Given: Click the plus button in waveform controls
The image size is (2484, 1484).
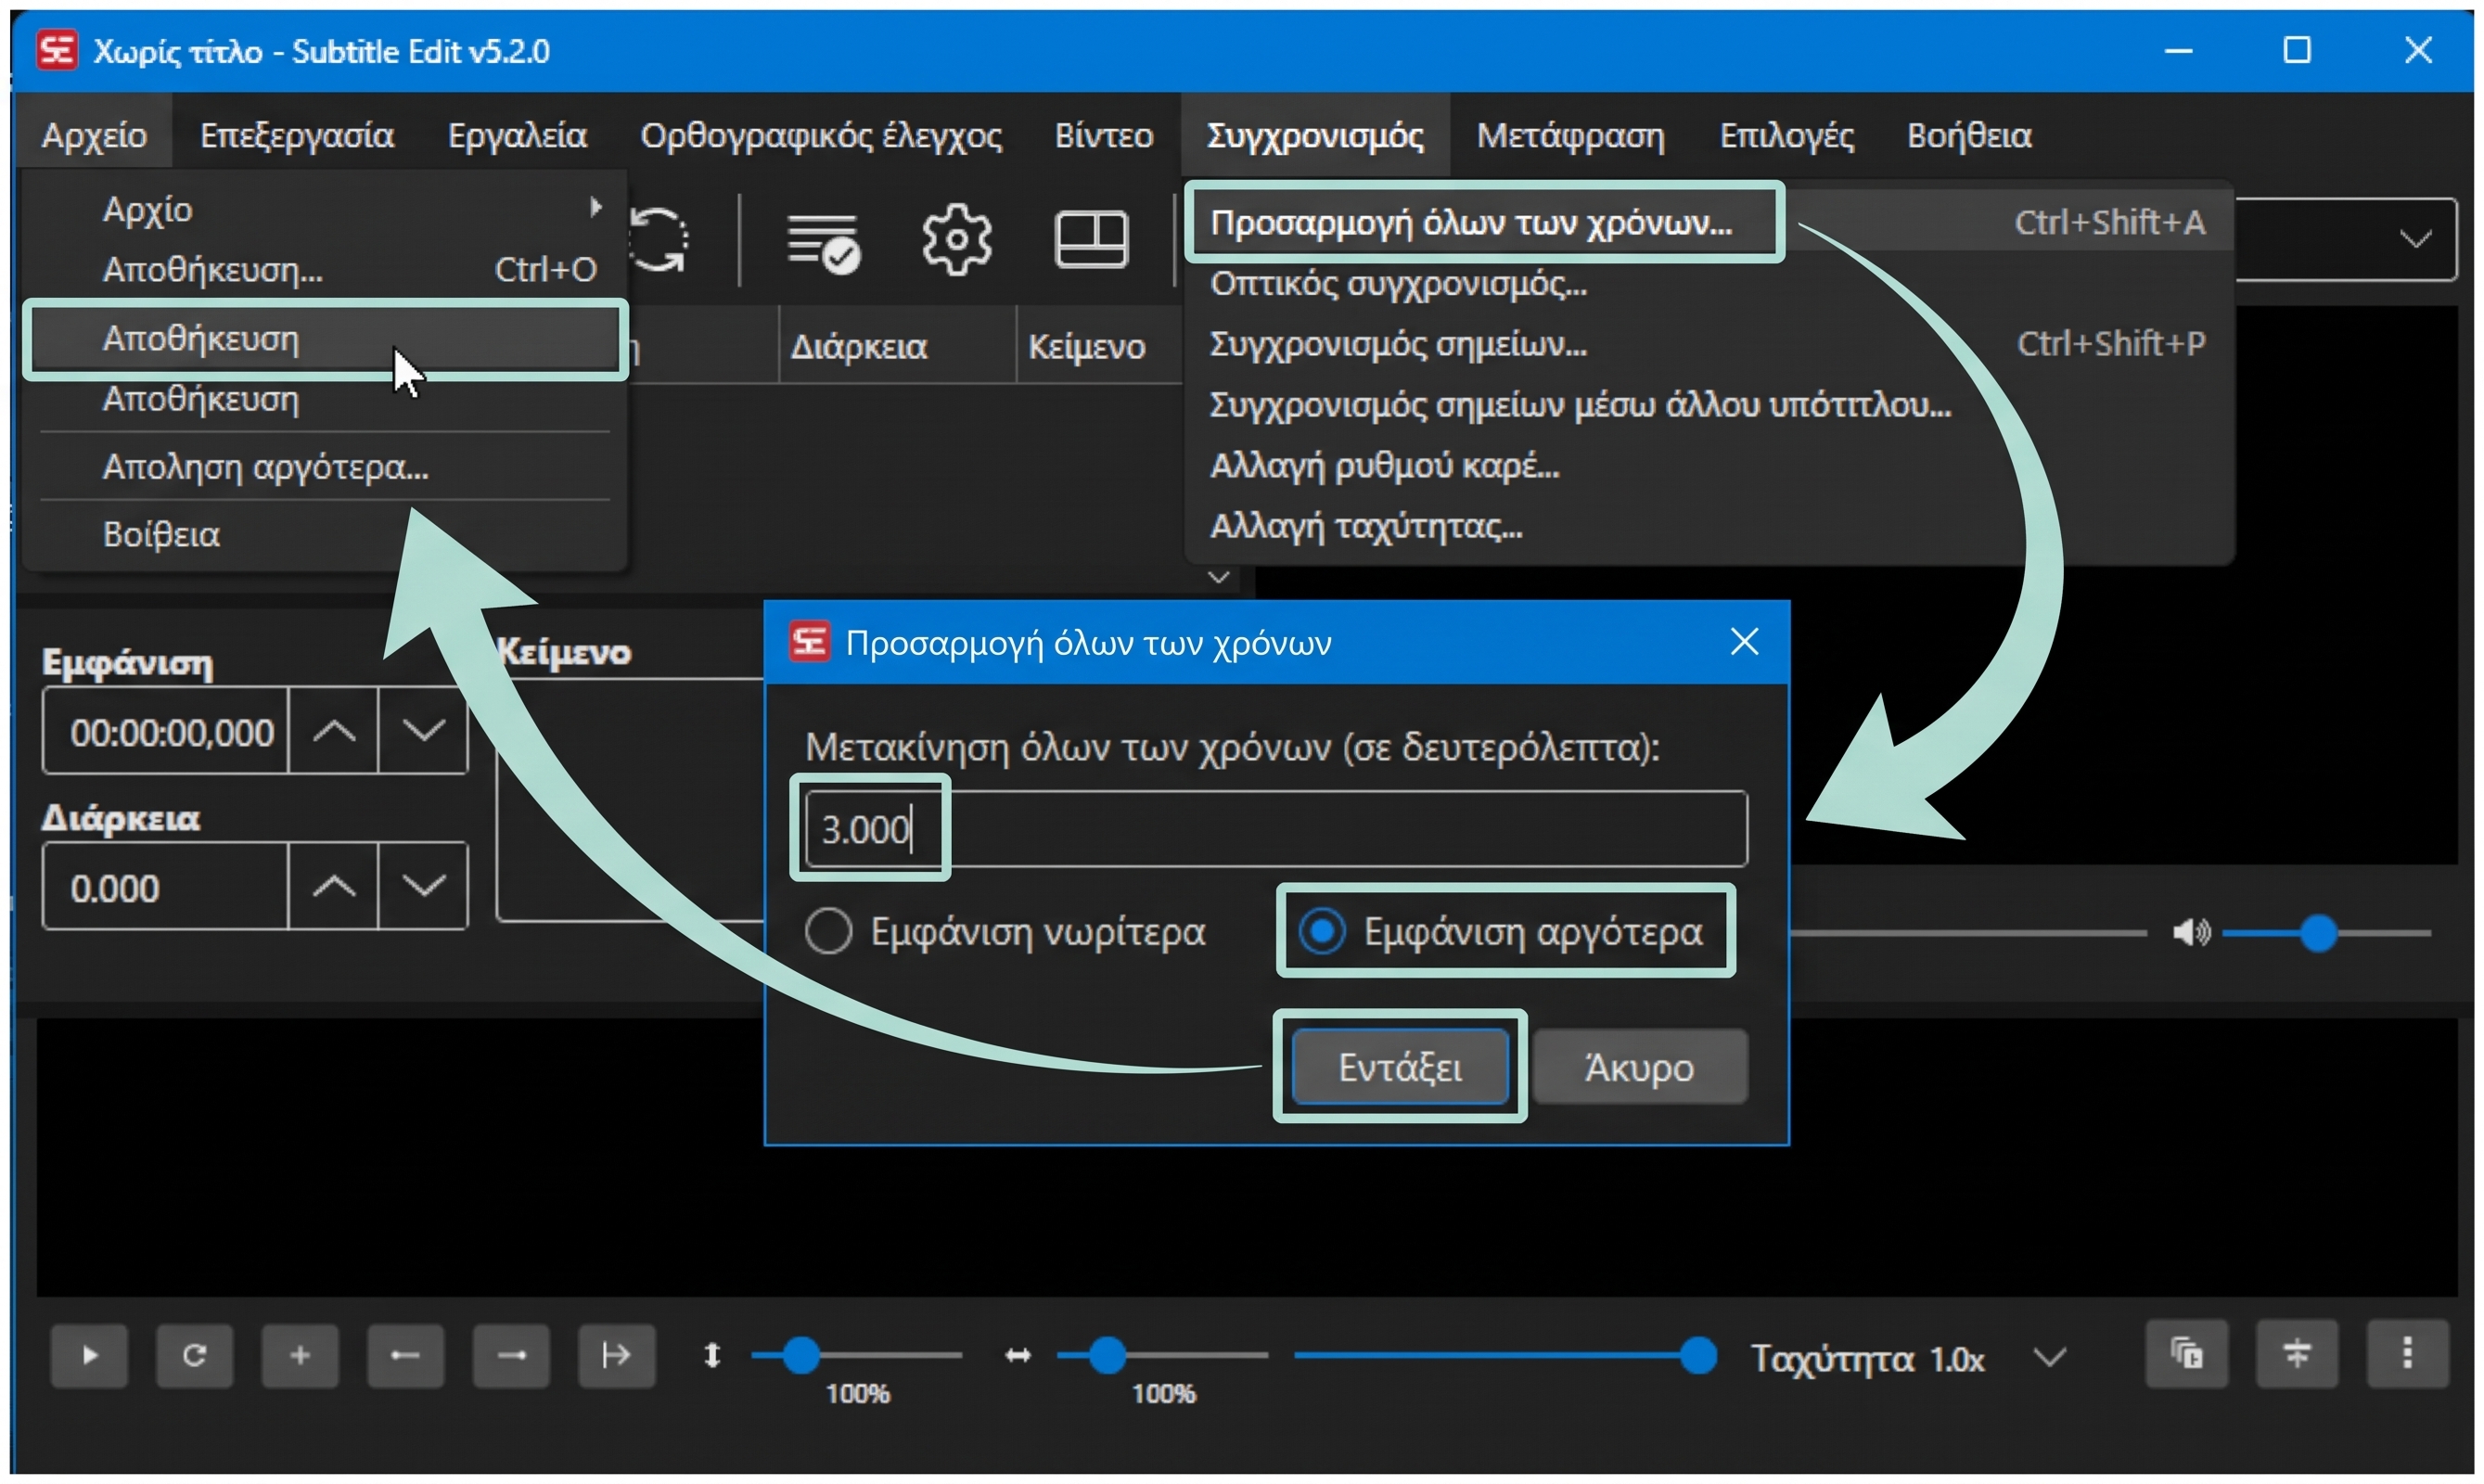Looking at the screenshot, I should 299,1356.
